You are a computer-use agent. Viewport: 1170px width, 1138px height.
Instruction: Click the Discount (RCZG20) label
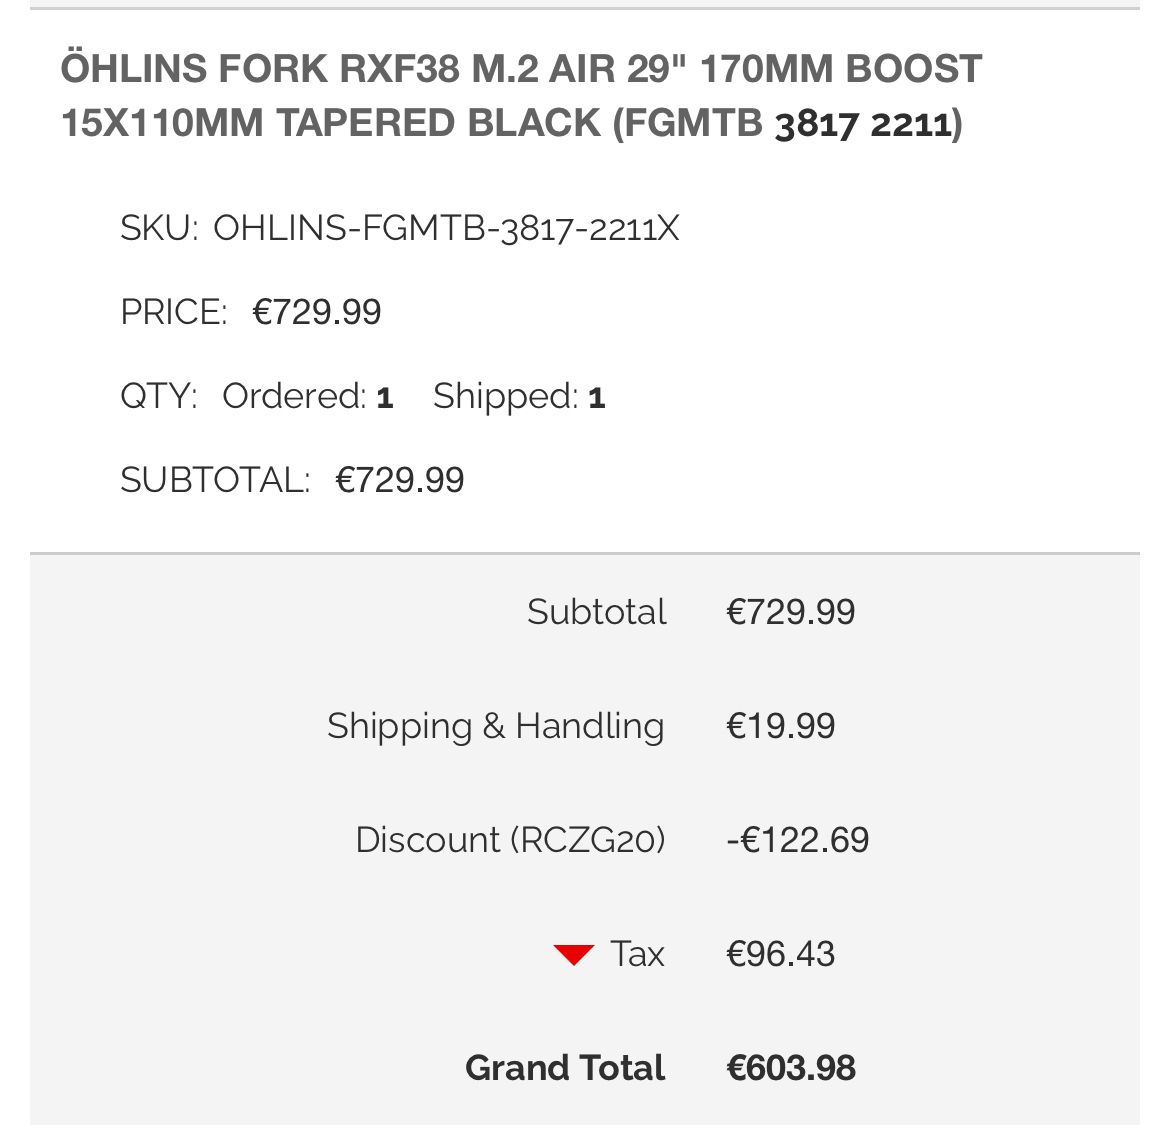tap(510, 840)
